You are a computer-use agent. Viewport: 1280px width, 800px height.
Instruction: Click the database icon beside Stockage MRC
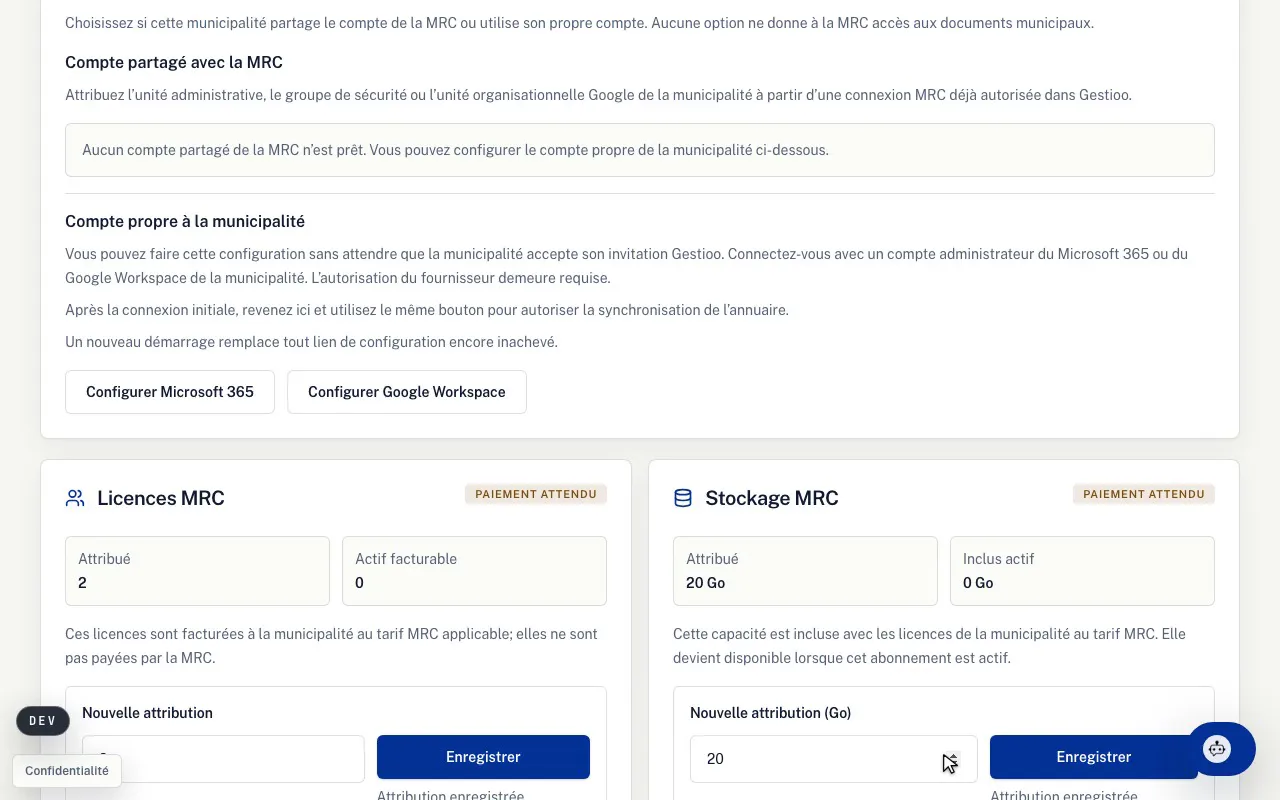pyautogui.click(x=683, y=498)
